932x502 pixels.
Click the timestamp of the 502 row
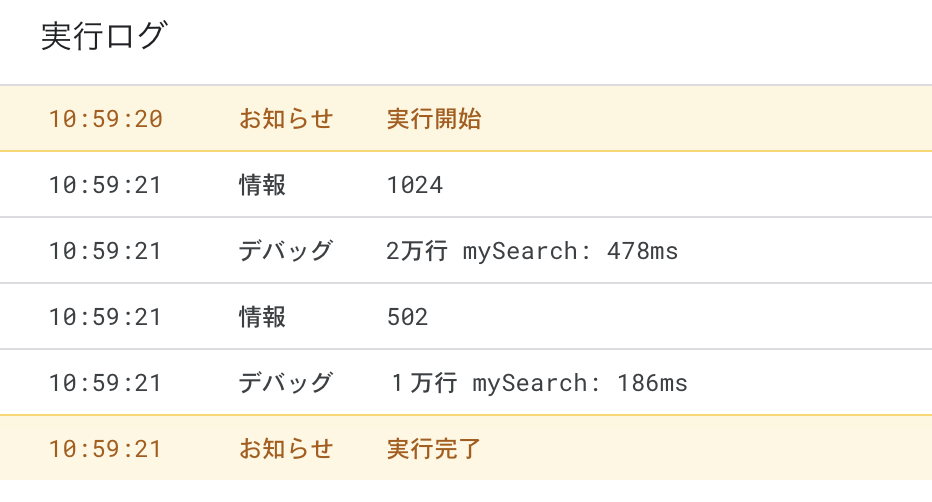pyautogui.click(x=105, y=317)
